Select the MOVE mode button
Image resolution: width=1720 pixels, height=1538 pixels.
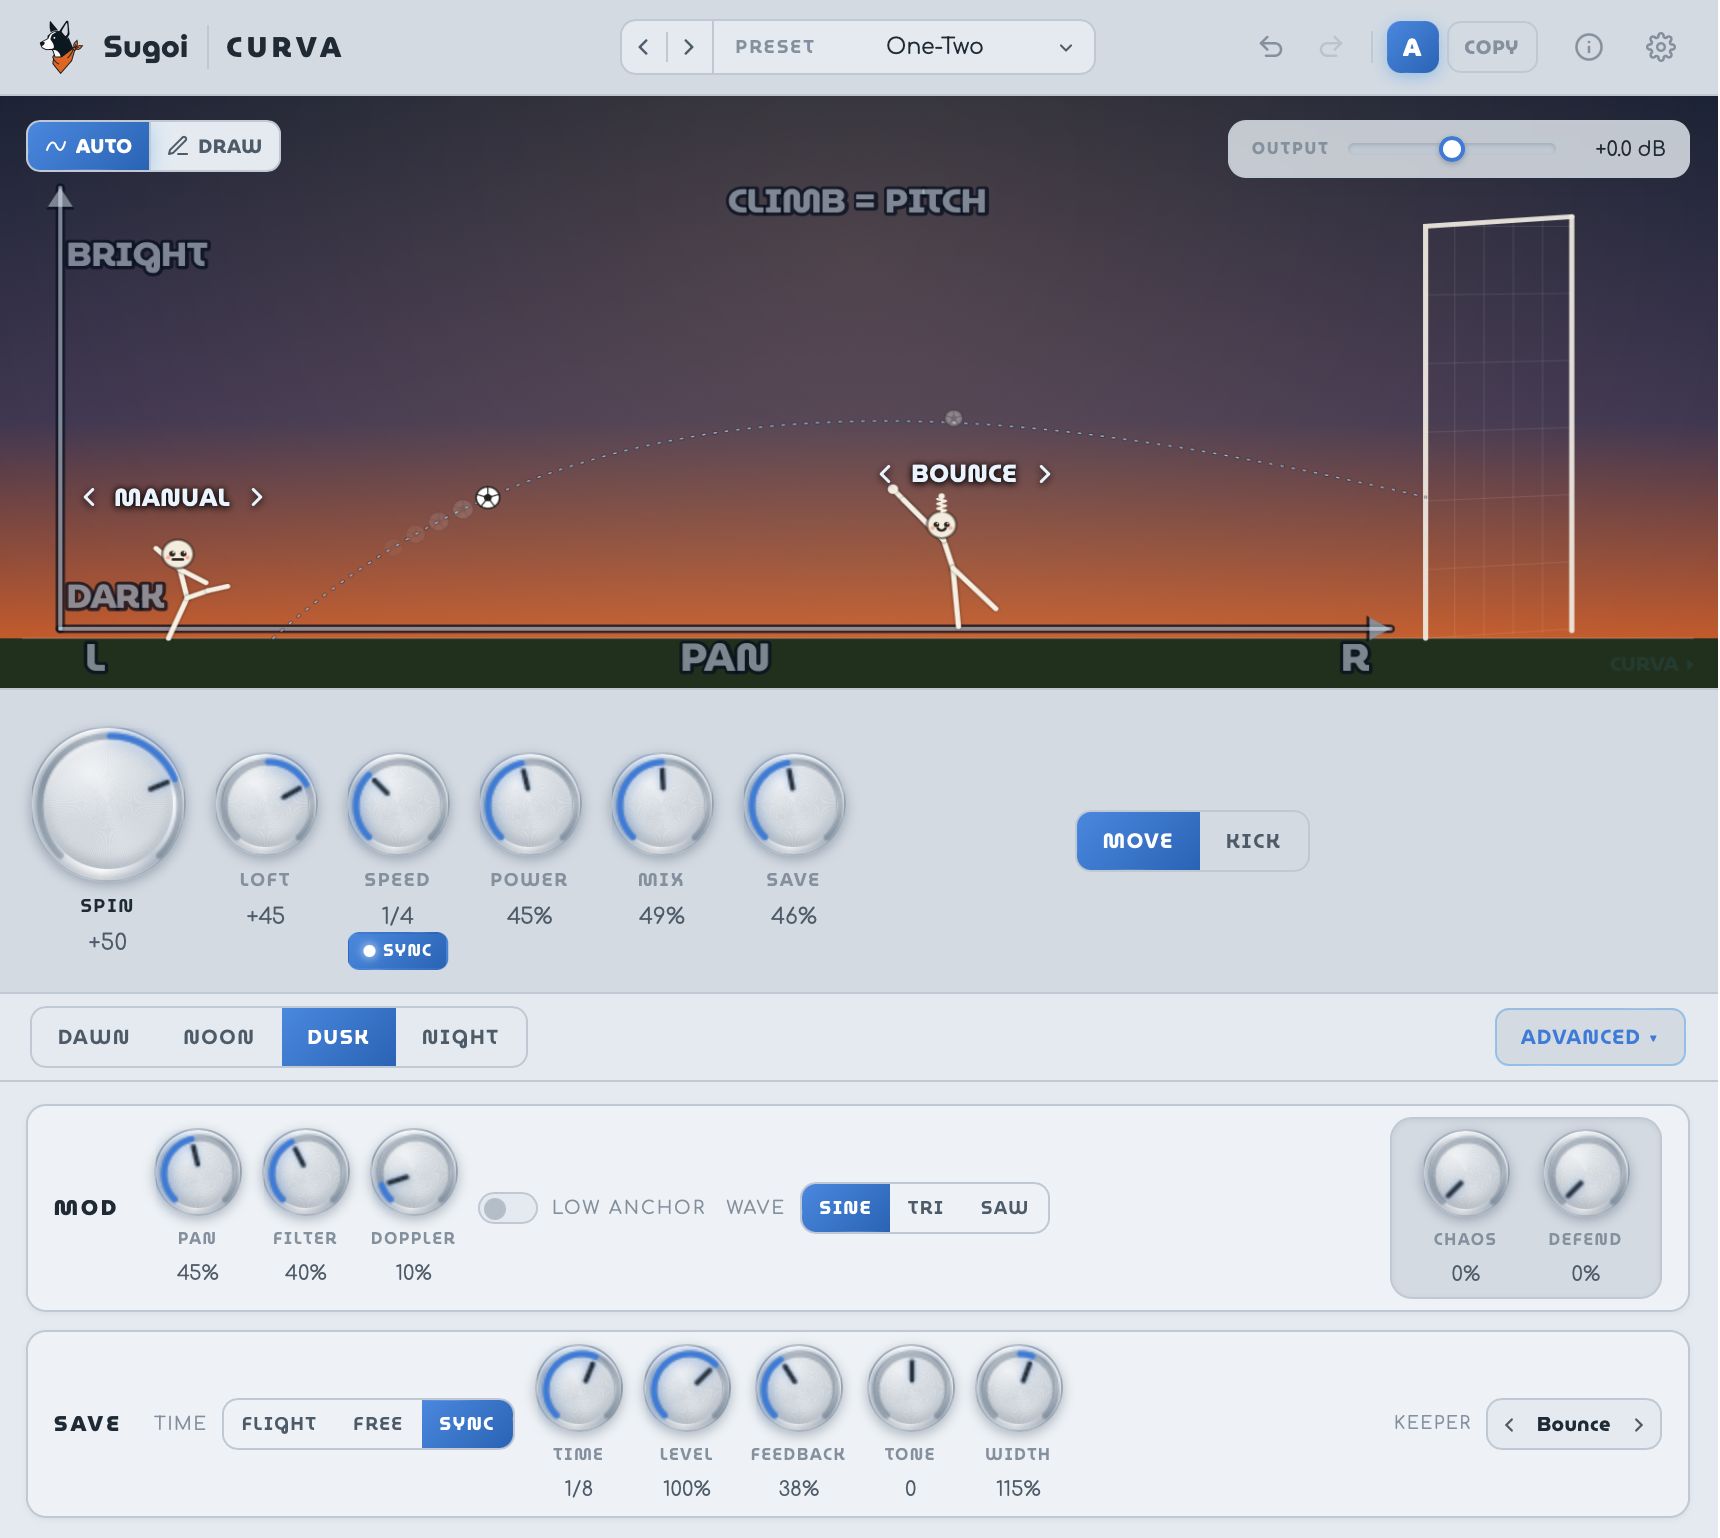(1138, 841)
